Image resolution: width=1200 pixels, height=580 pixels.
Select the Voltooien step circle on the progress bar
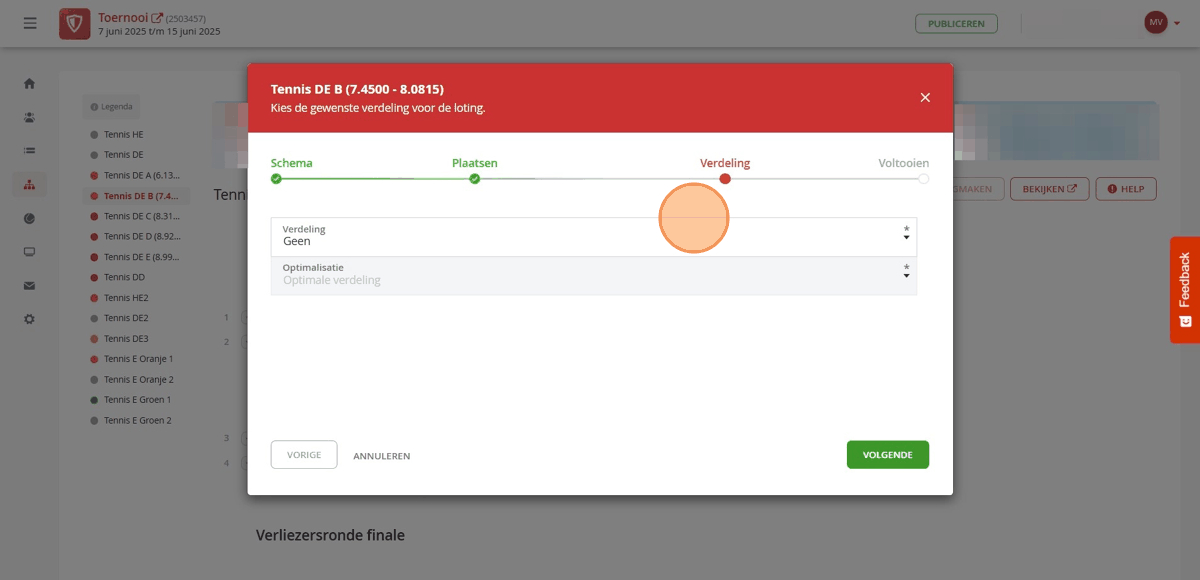coord(923,179)
